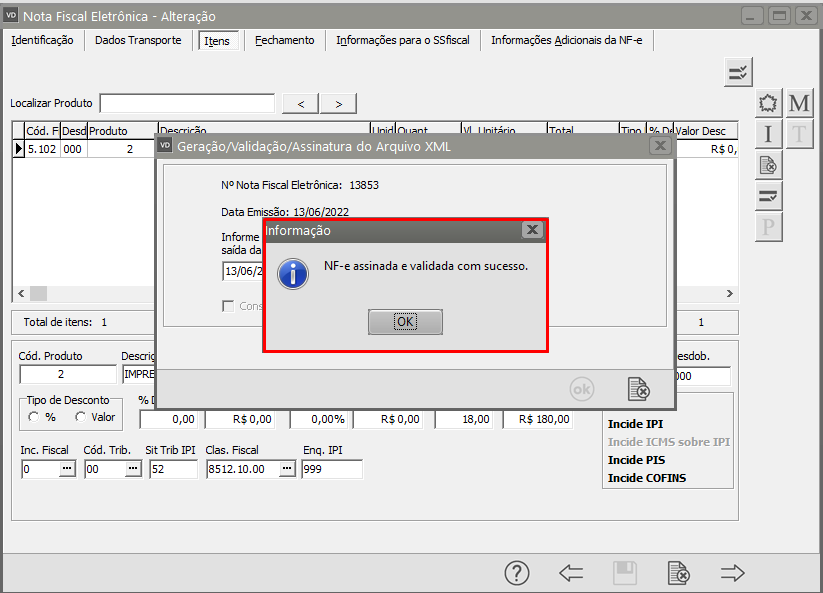Screen dimensions: 823x593
Task: Click the star-shaped icon in side toolbar
Action: pos(768,103)
